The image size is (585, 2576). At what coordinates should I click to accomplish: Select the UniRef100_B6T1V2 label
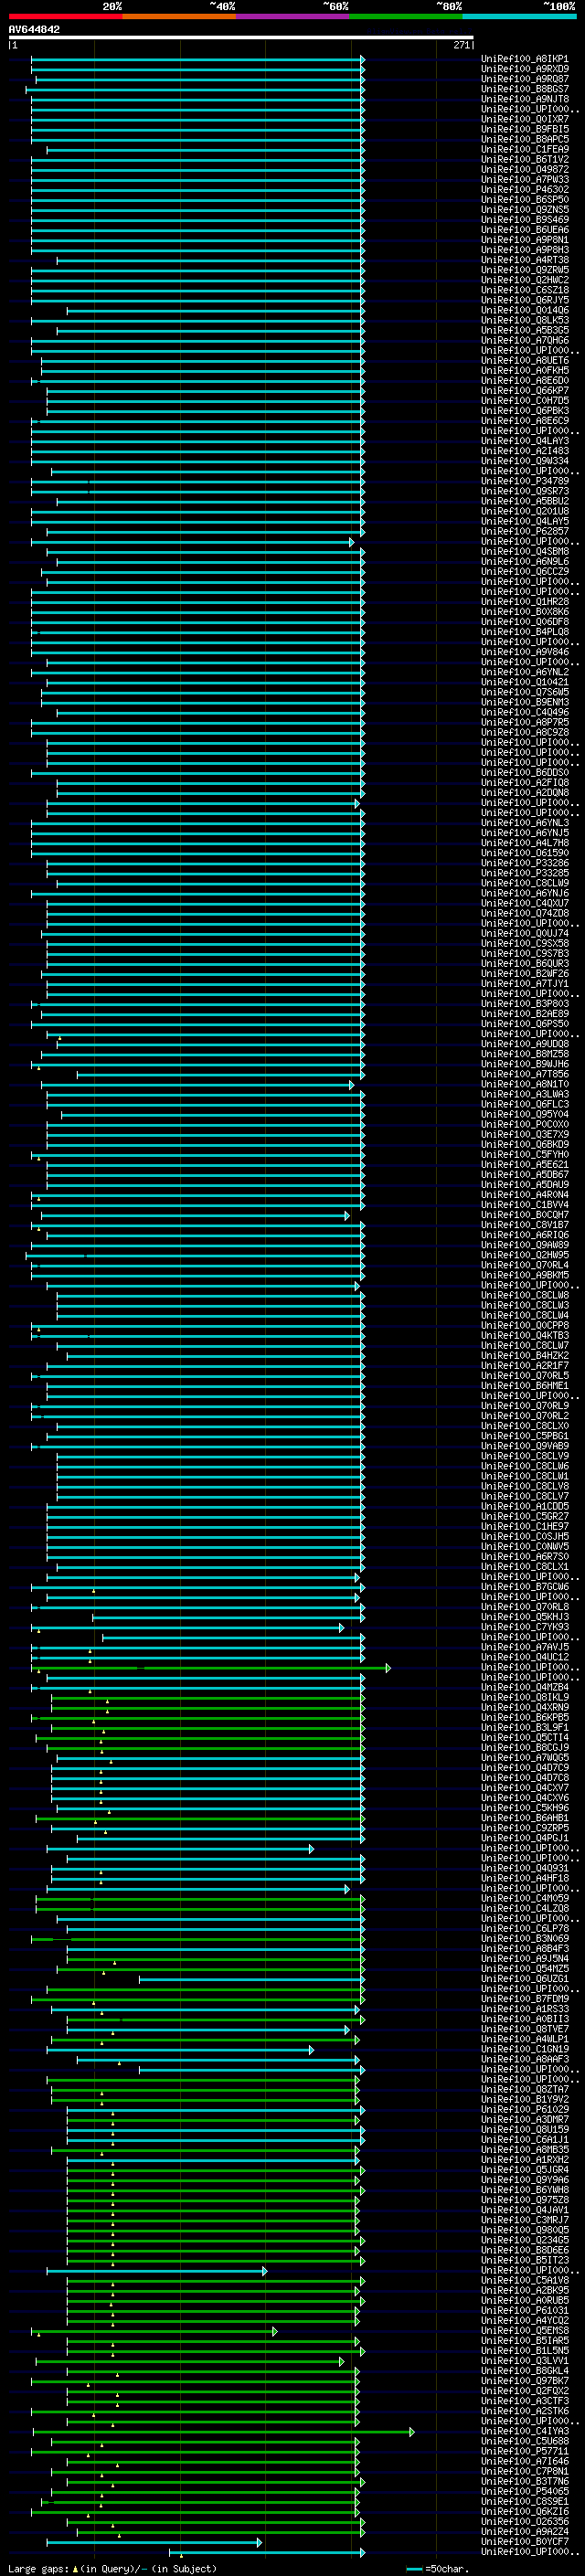tap(525, 159)
